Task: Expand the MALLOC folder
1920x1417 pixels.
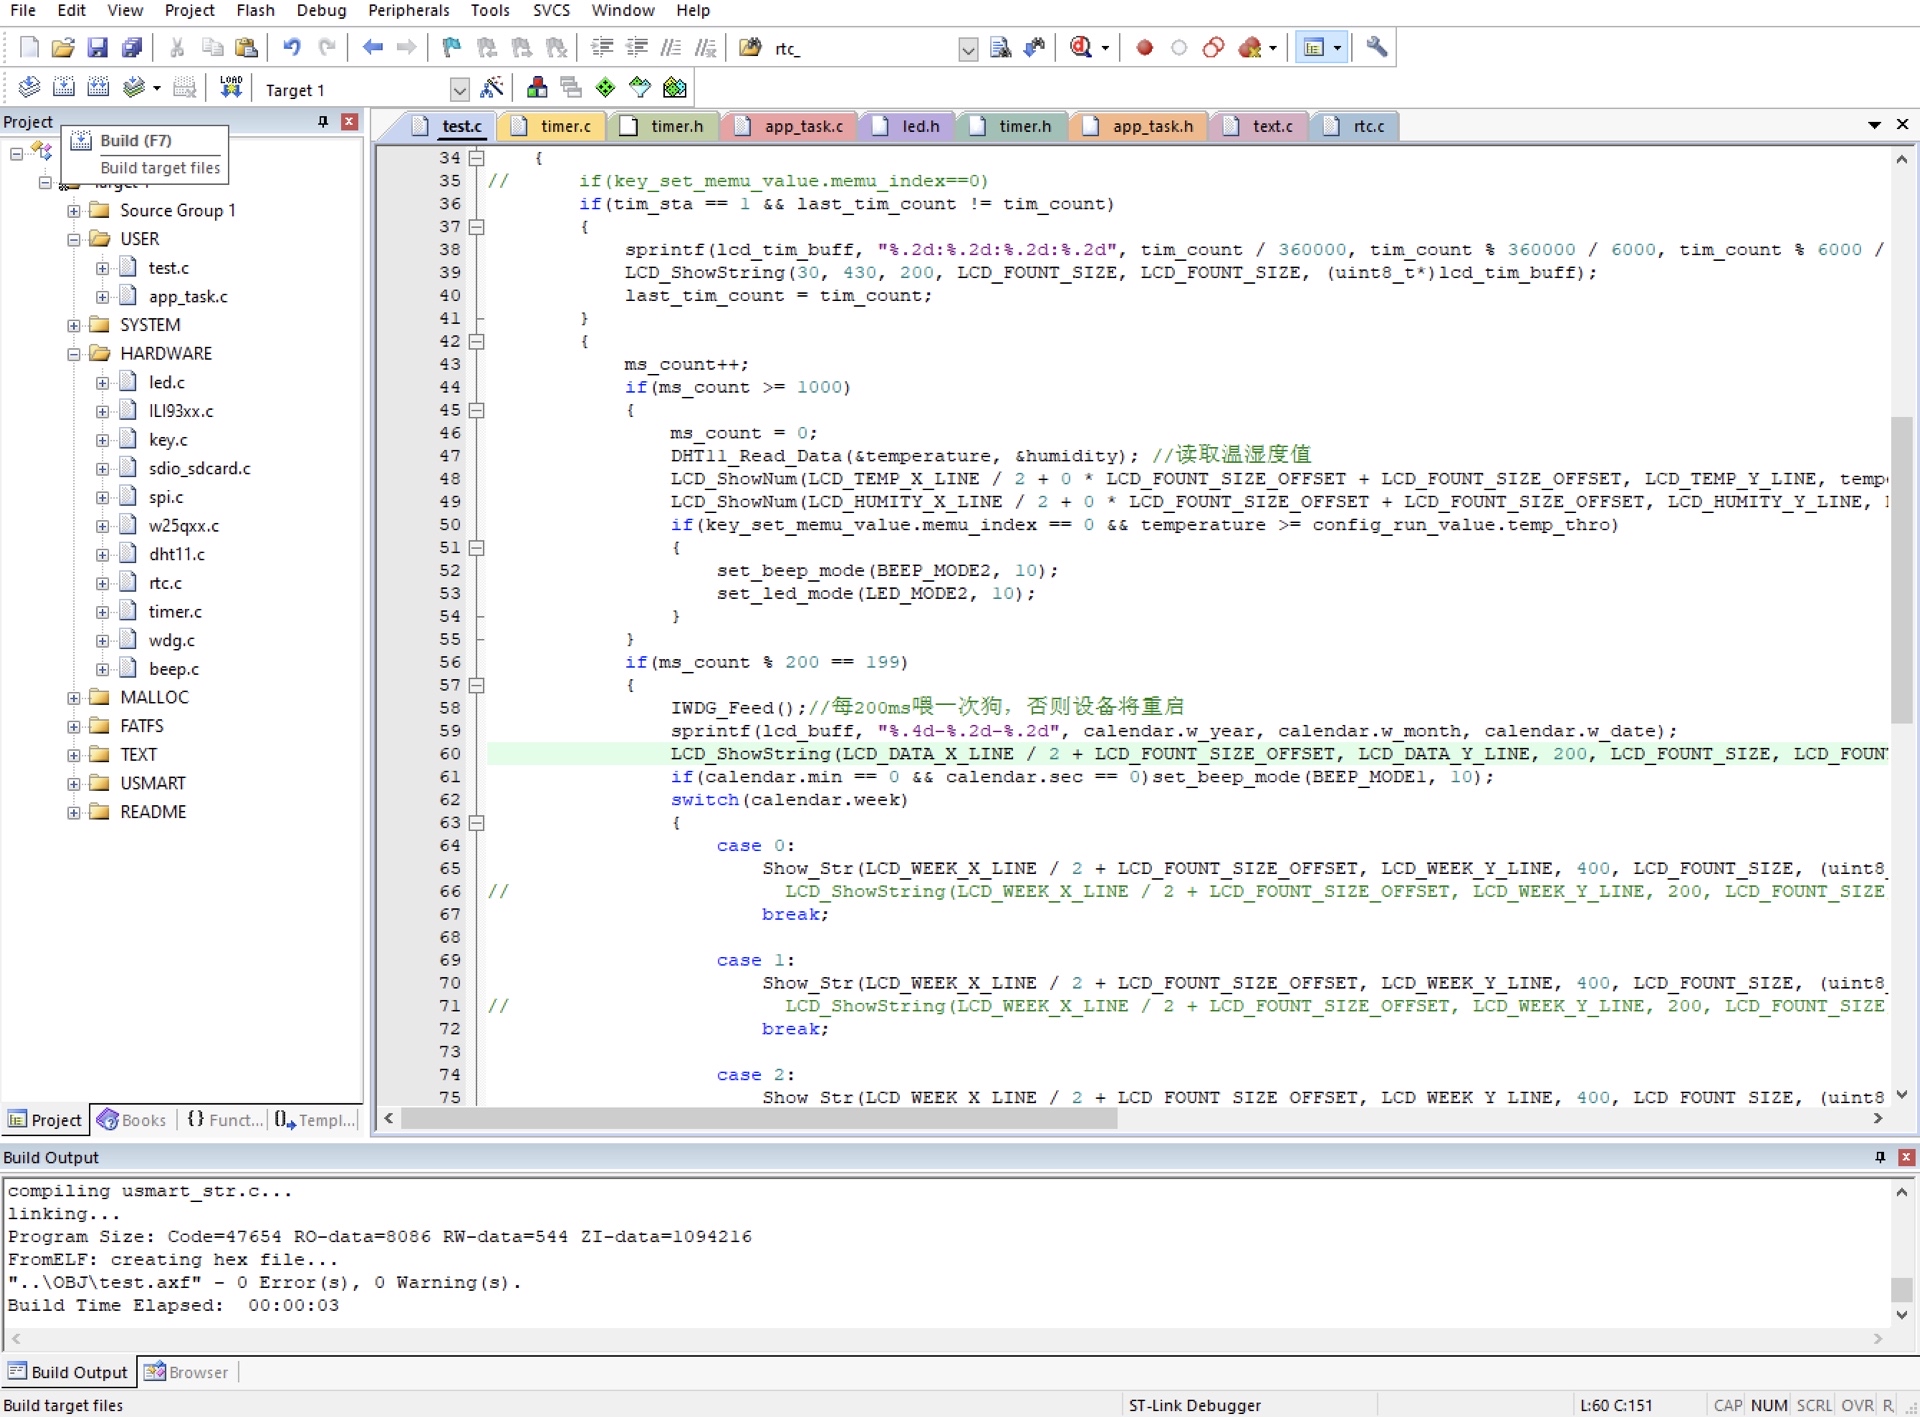Action: 74,698
